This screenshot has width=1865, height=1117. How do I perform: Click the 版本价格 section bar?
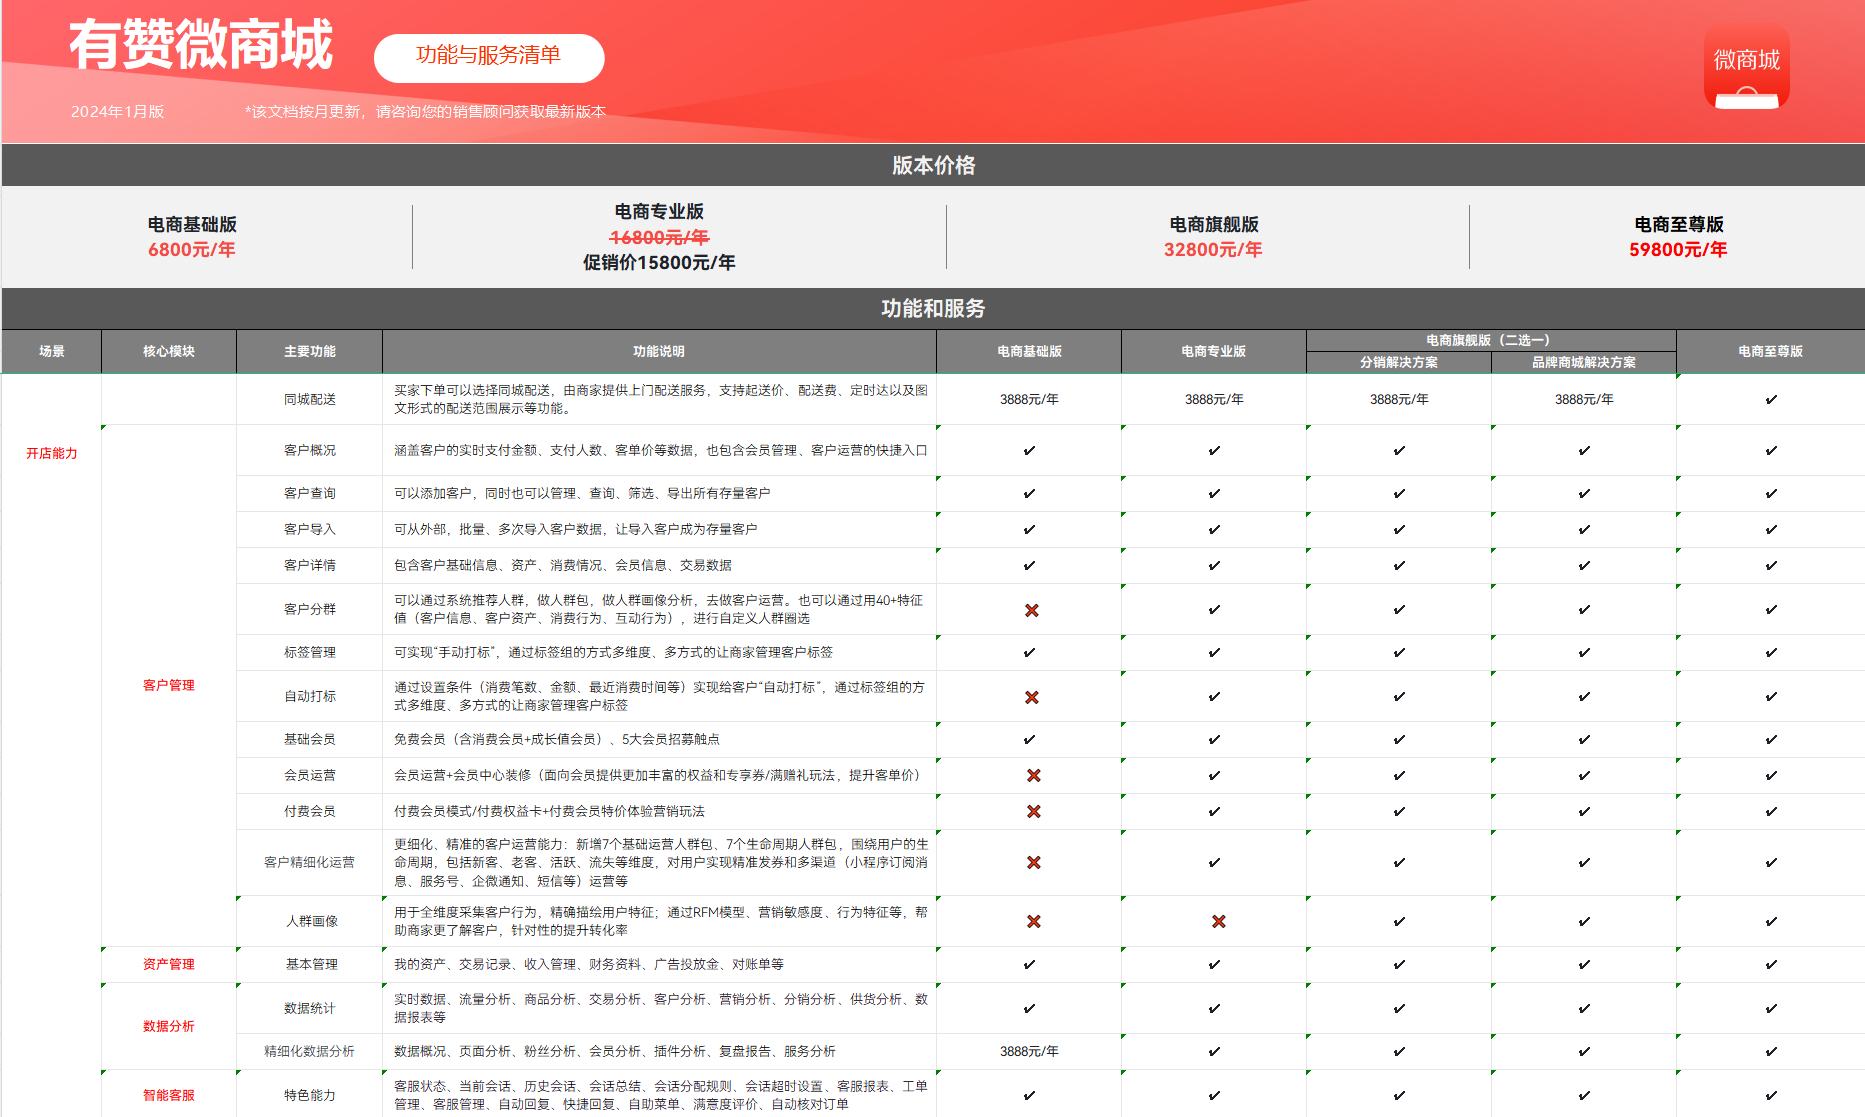(x=933, y=165)
